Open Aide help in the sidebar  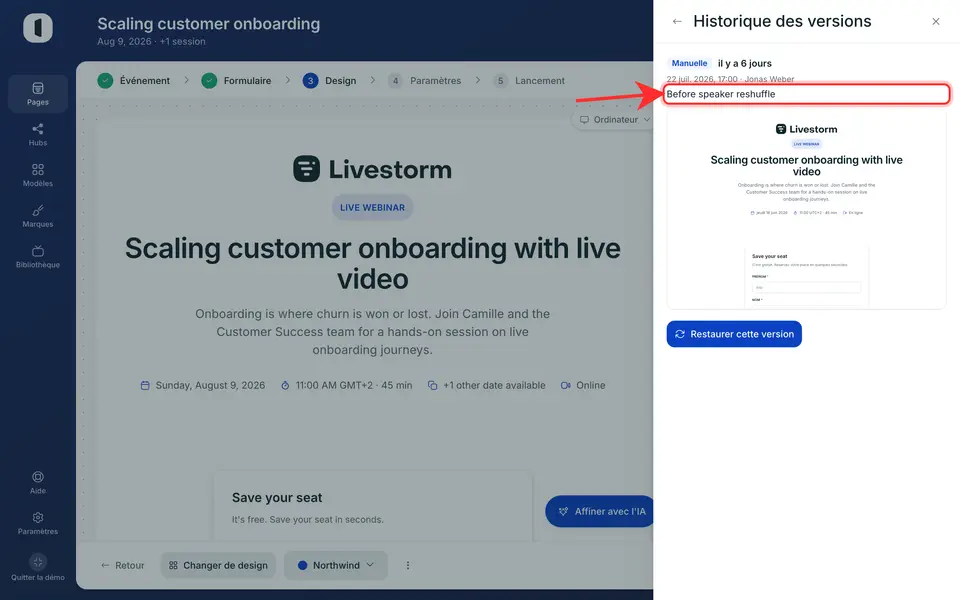[x=38, y=482]
